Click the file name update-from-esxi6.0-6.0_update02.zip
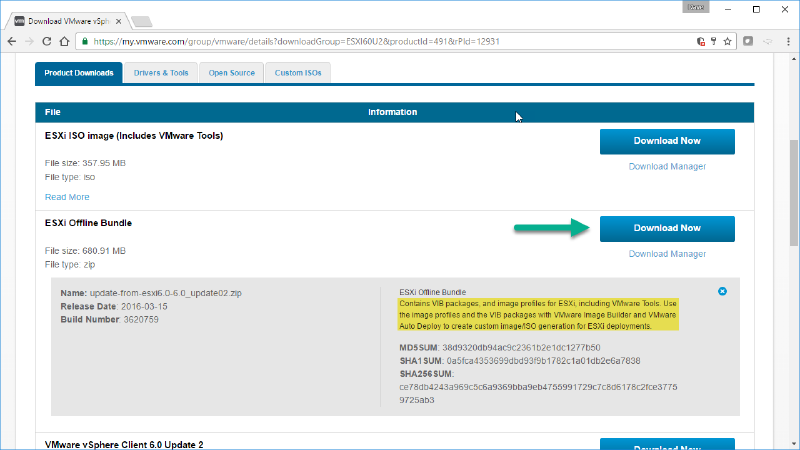 [166, 293]
